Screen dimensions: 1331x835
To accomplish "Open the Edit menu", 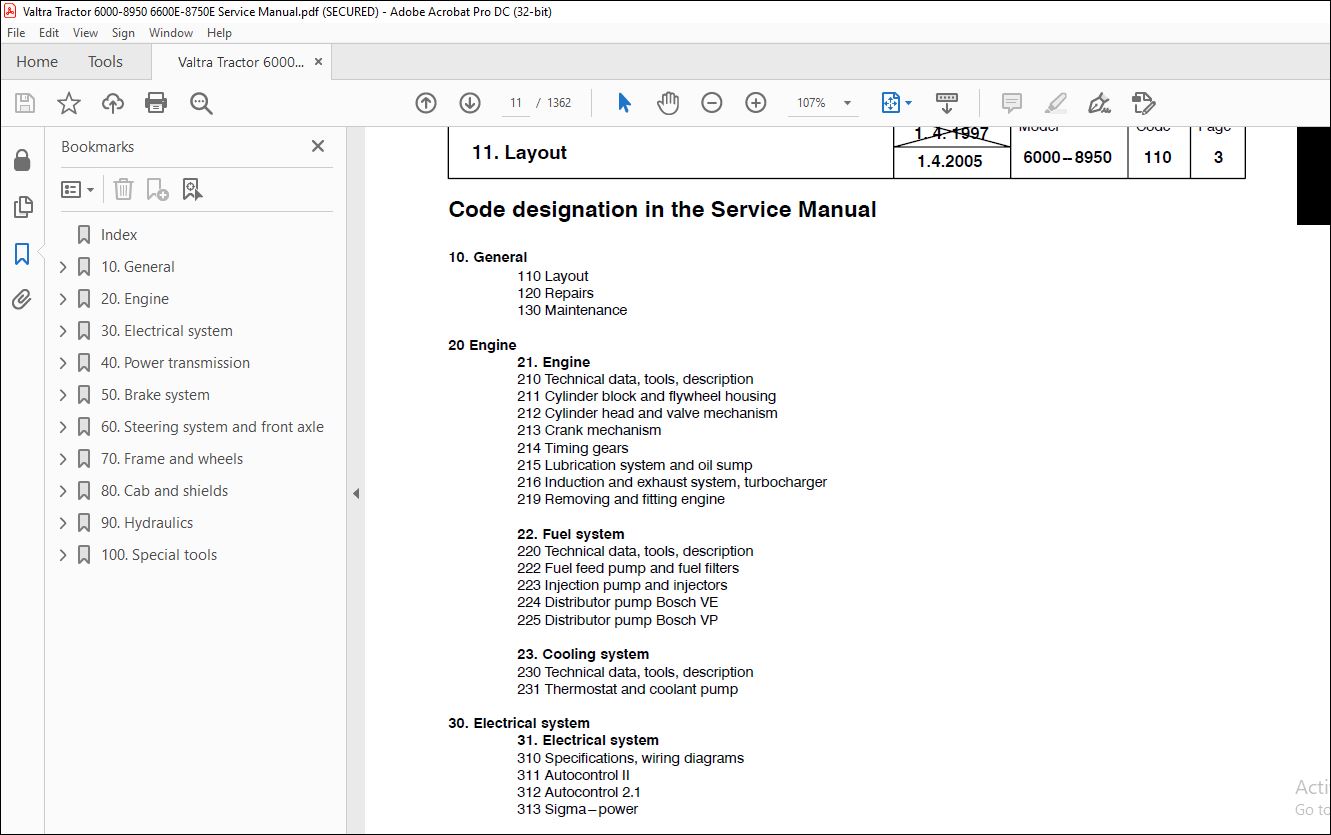I will pos(49,33).
